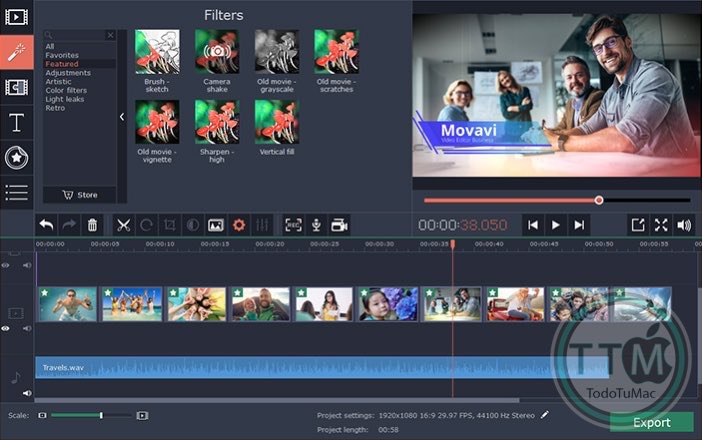The width and height of the screenshot is (702, 440).
Task: Click the Undo arrow button
Action: pos(46,225)
